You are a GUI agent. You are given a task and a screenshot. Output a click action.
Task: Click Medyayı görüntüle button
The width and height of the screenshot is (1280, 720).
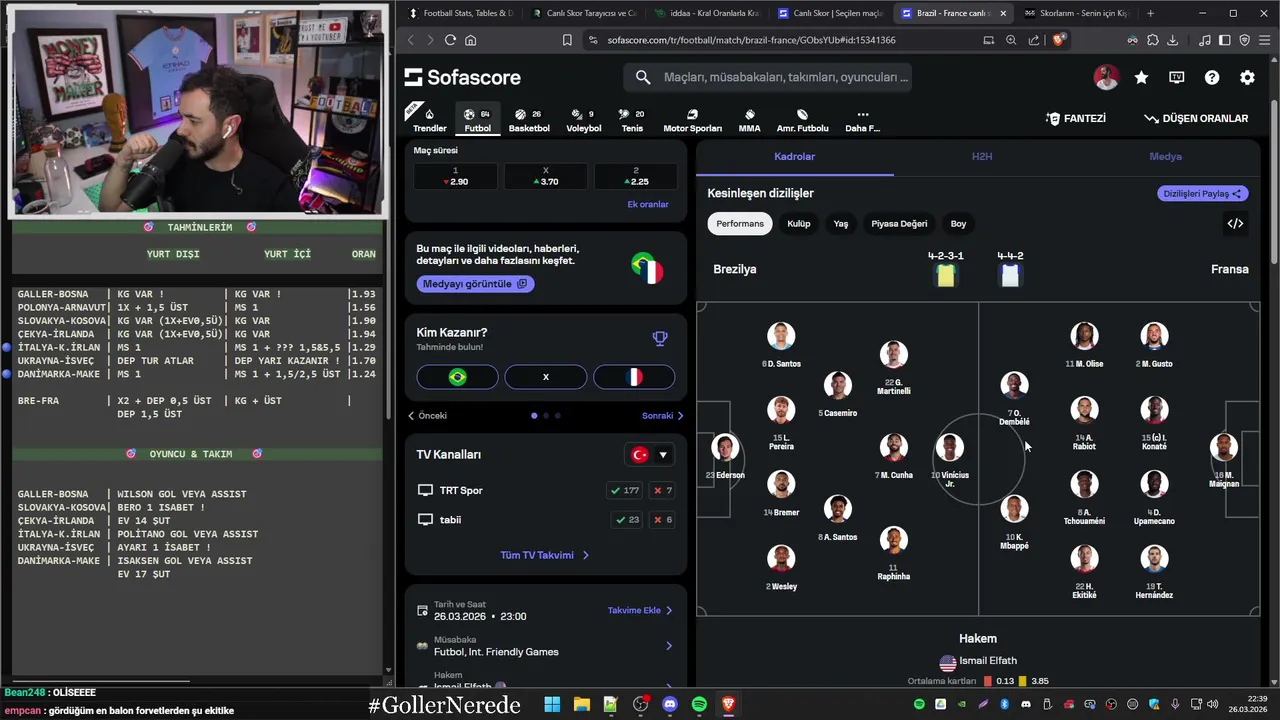pyautogui.click(x=476, y=284)
